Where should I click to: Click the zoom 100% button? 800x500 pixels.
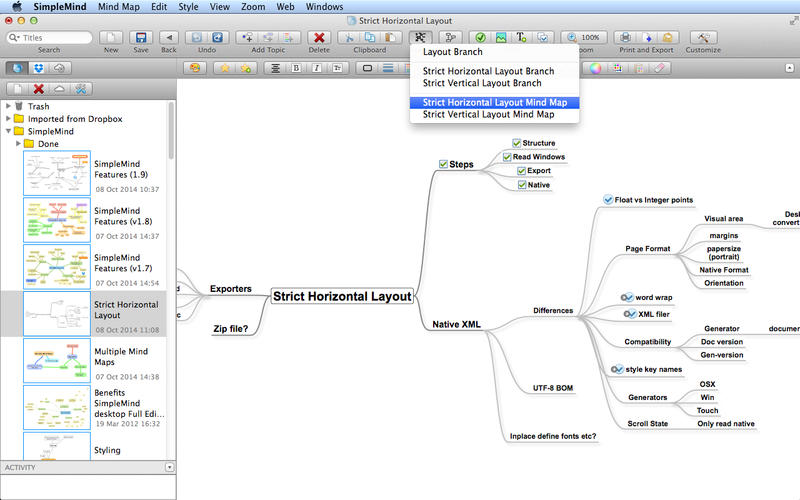[x=590, y=37]
